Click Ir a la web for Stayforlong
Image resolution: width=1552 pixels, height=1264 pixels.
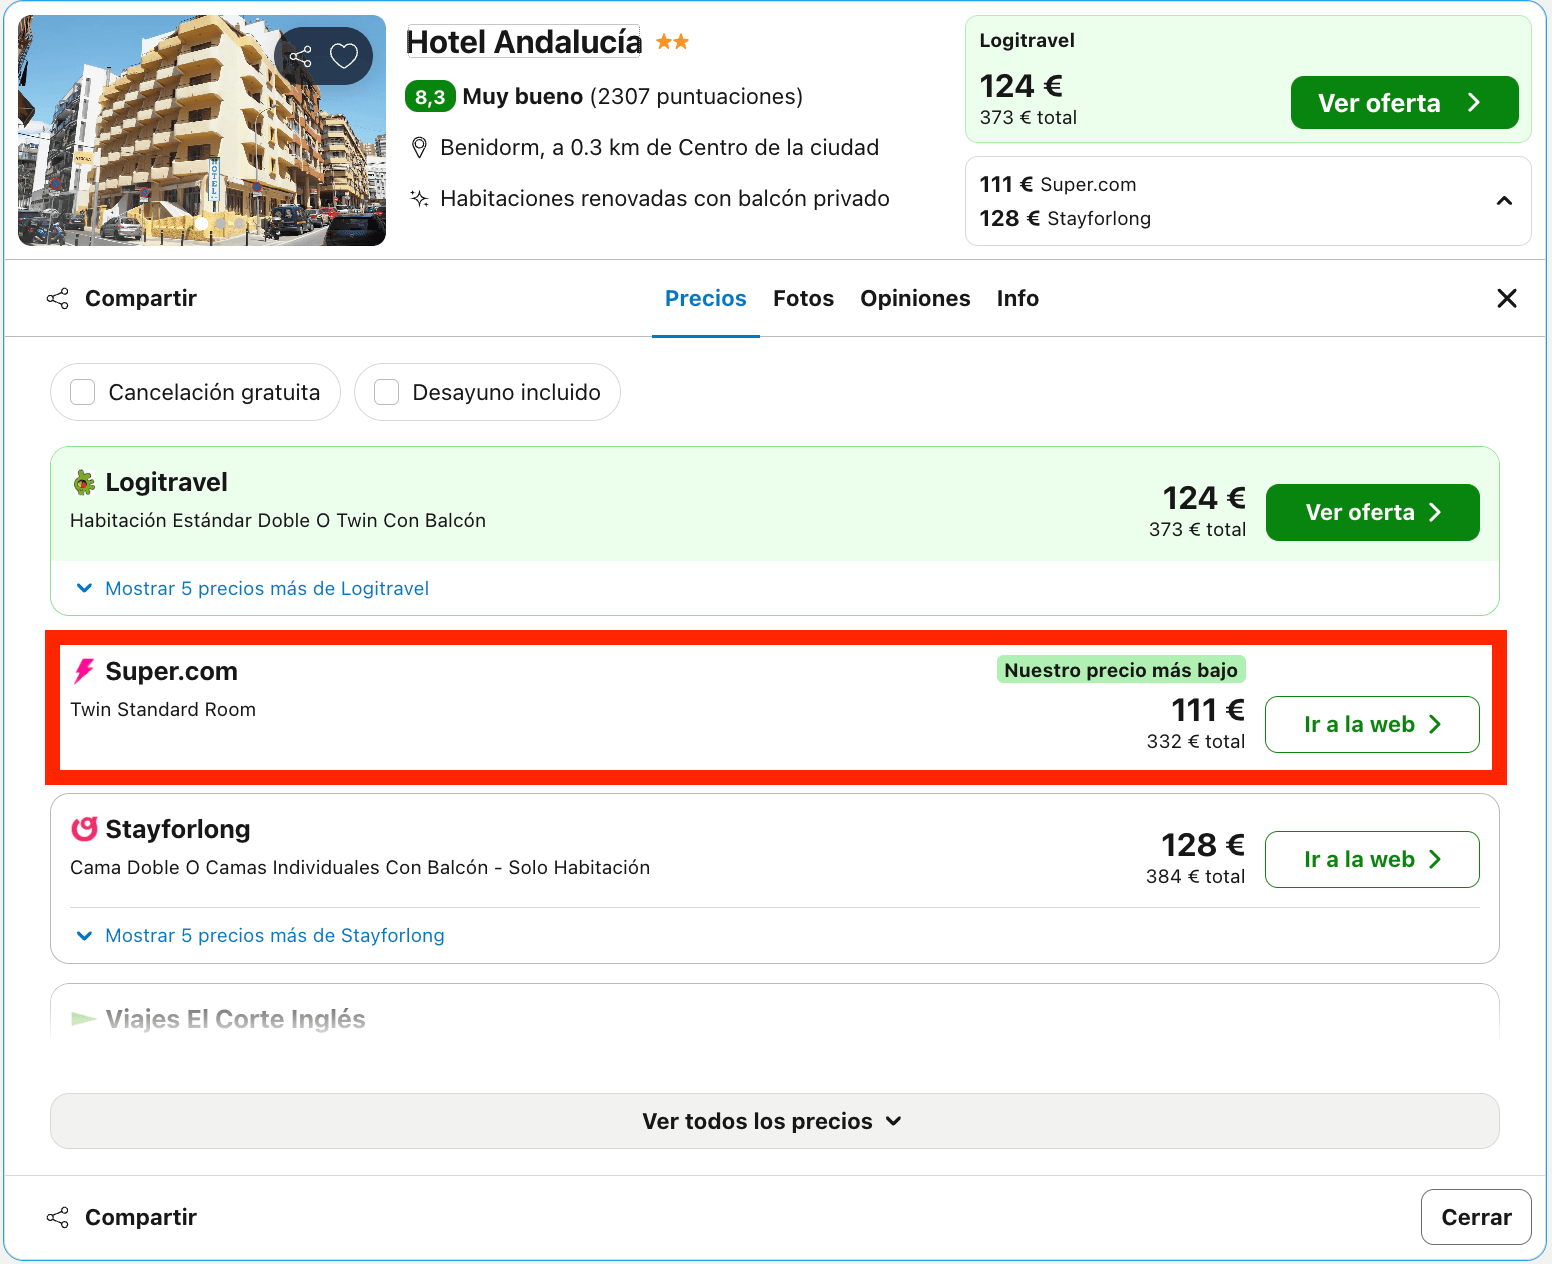coord(1372,859)
